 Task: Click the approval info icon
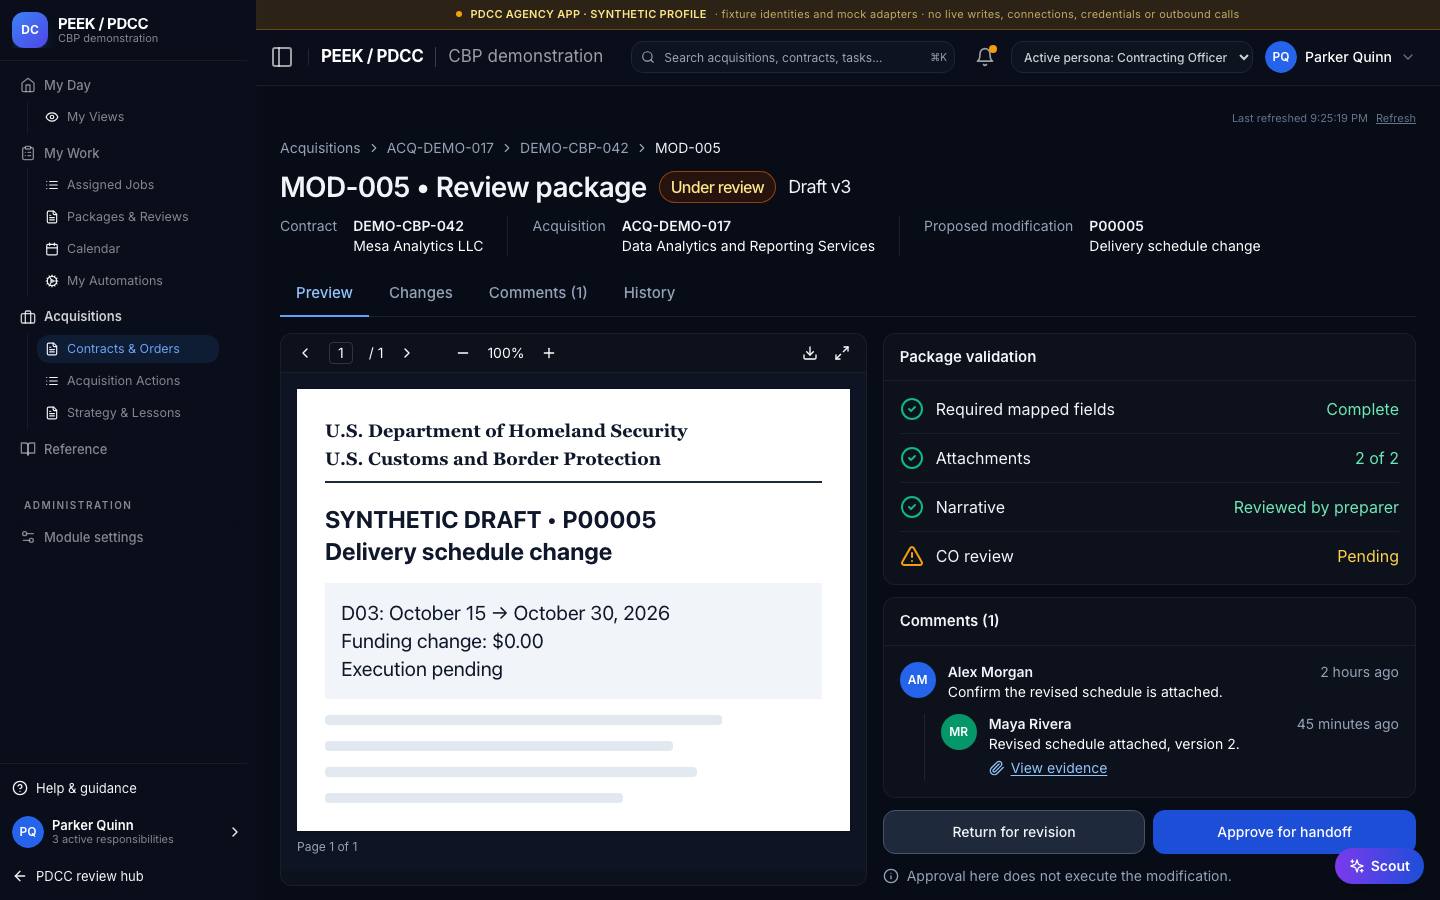pyautogui.click(x=891, y=876)
